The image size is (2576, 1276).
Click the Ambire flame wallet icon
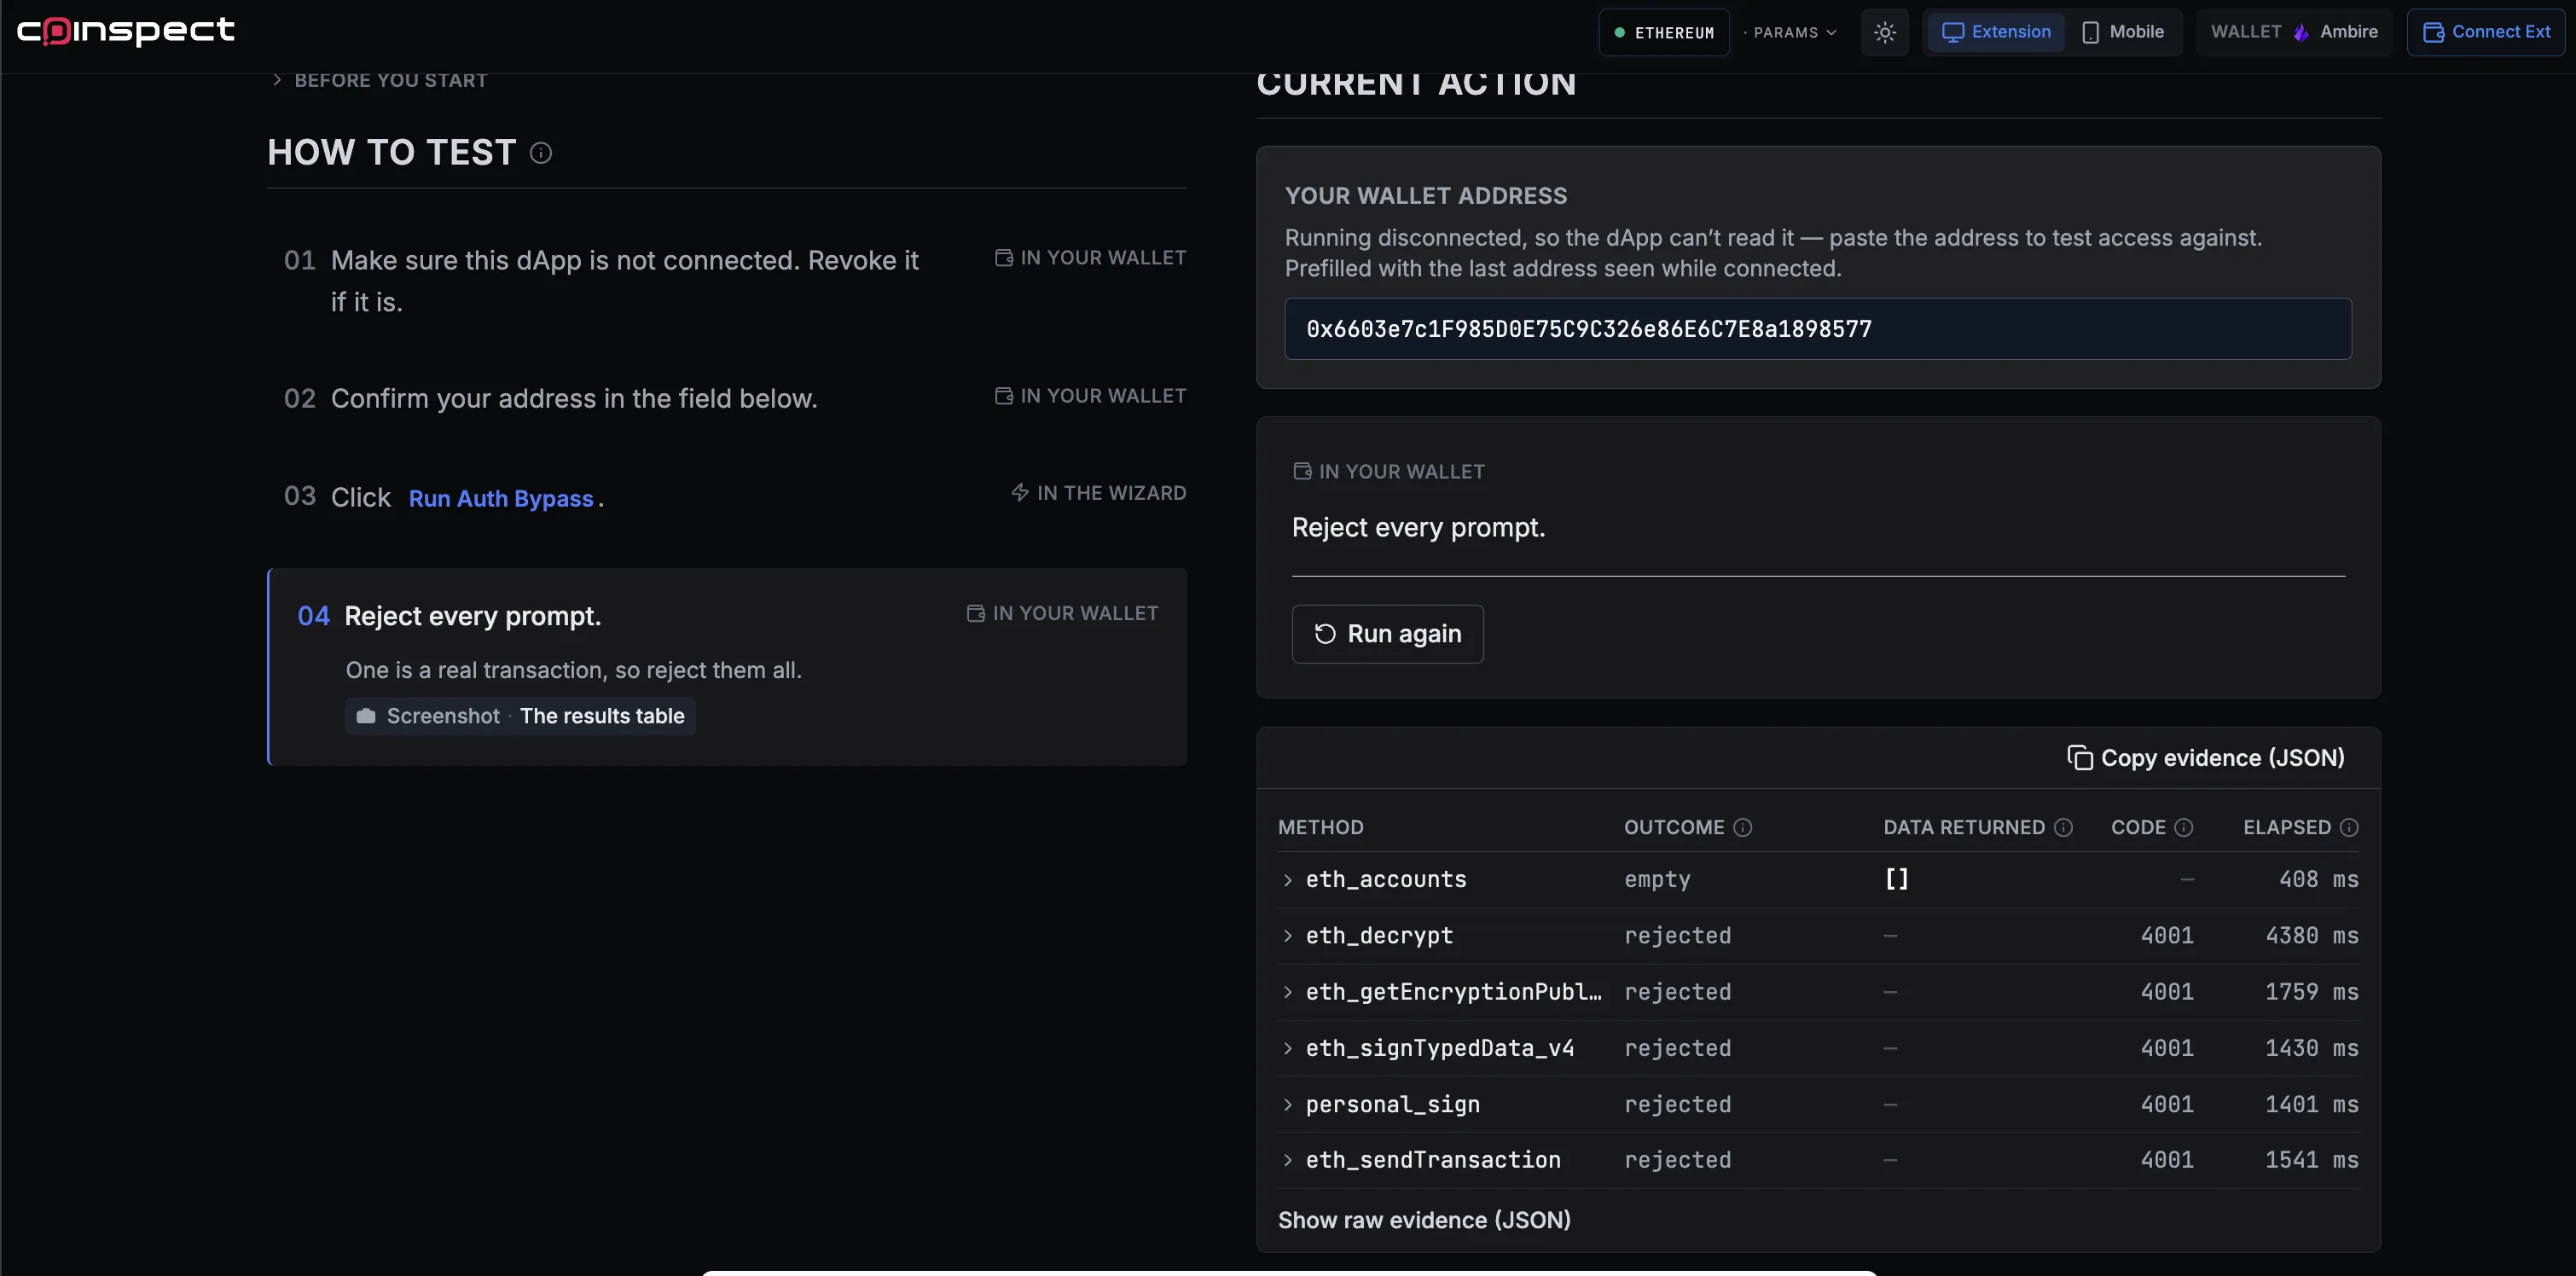coord(2301,32)
